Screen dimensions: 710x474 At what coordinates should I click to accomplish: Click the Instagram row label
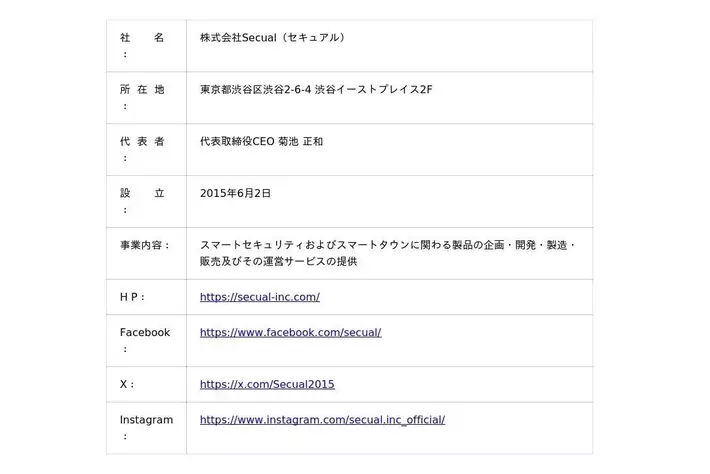click(x=146, y=420)
